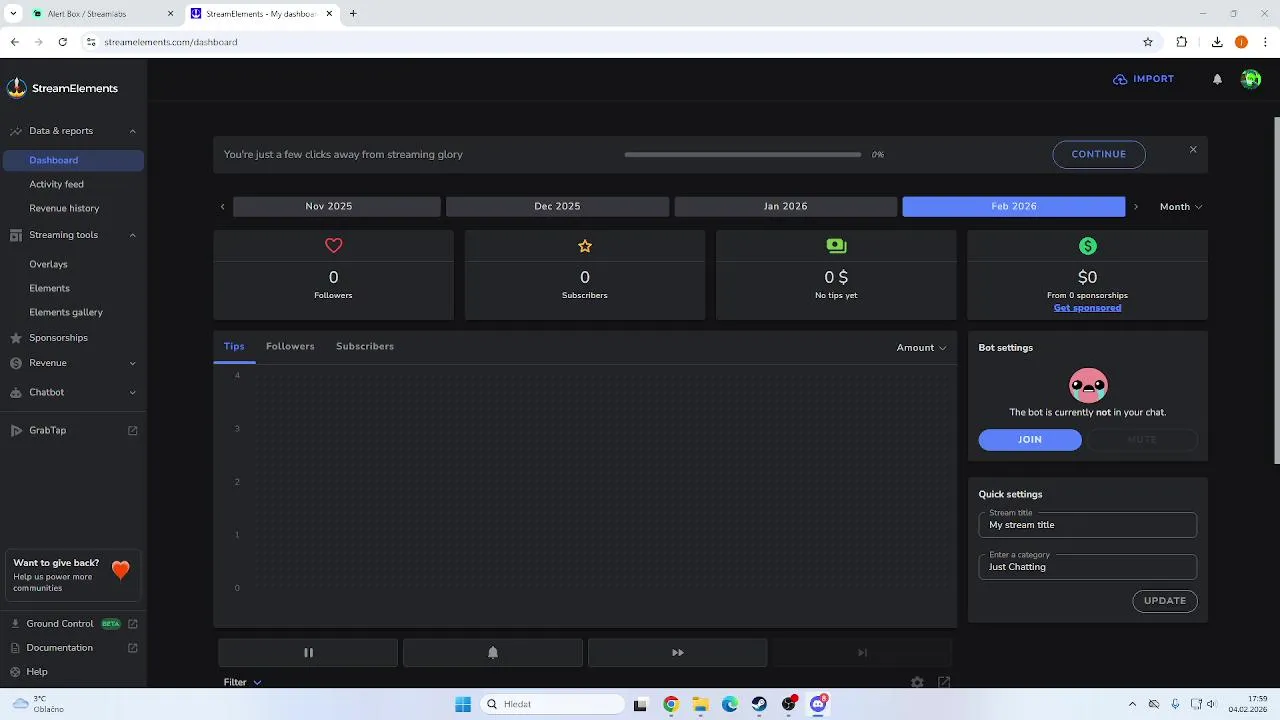Open Steam from taskbar
This screenshot has width=1280, height=720.
pyautogui.click(x=760, y=704)
